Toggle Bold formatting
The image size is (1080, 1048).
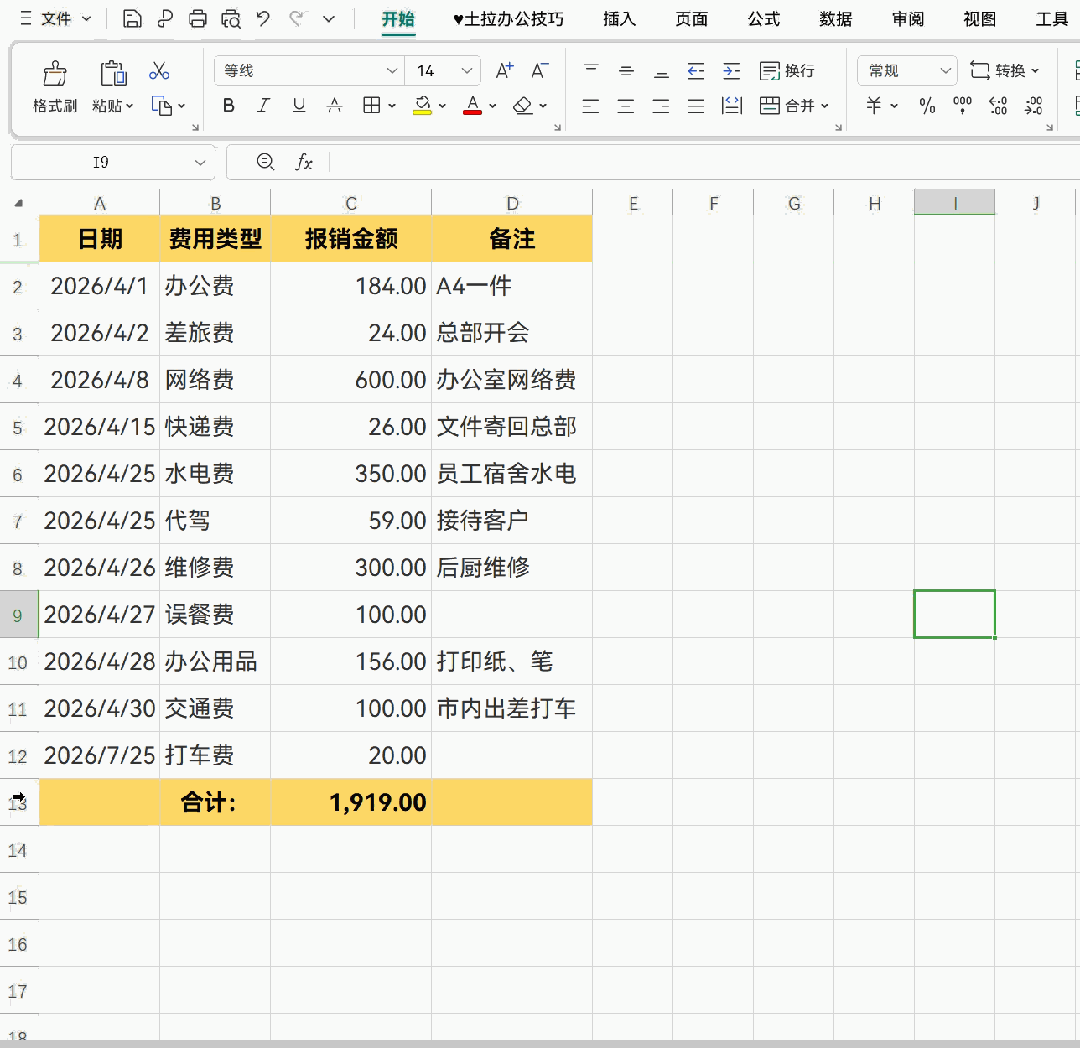[x=229, y=105]
